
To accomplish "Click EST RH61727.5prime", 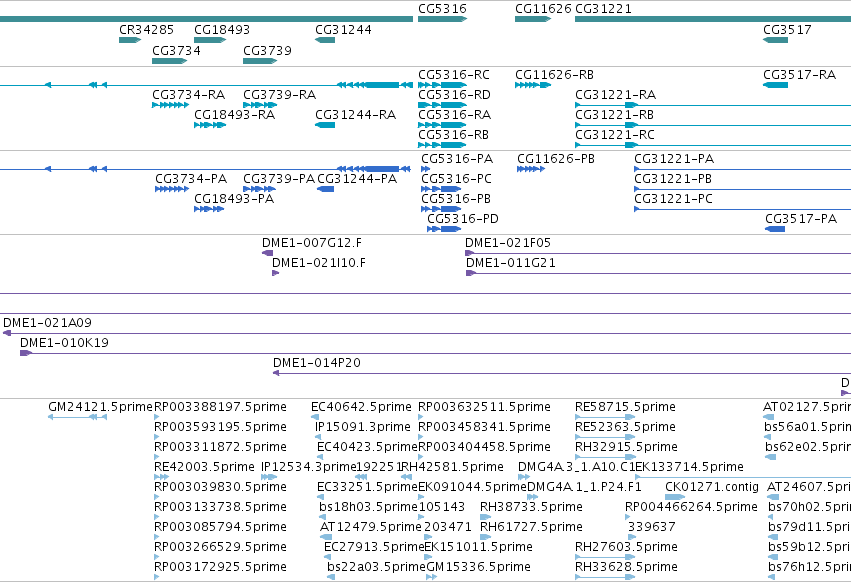I will tap(485, 537).
